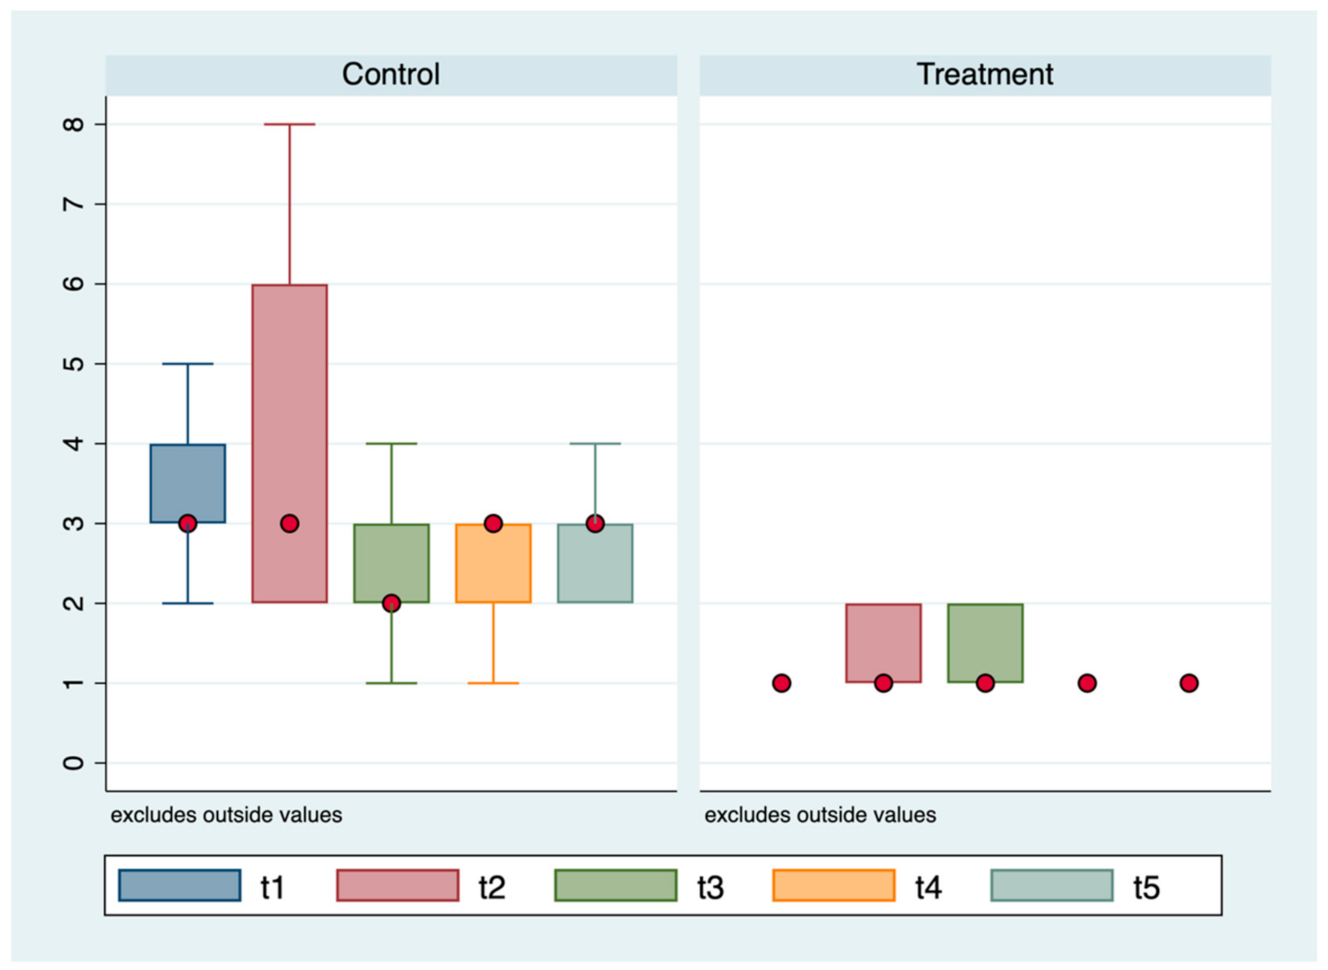Click the red t2 legend swatch
1328x970 pixels.
coord(397,886)
